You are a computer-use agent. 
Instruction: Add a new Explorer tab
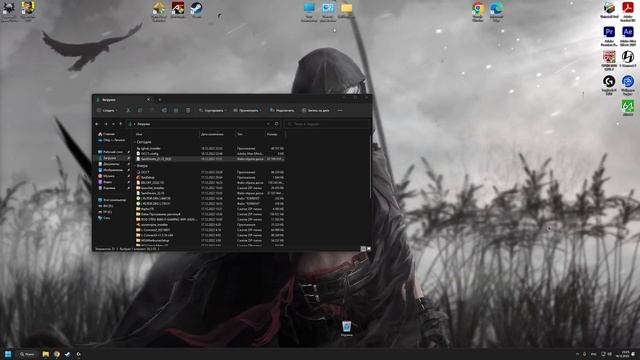coord(160,100)
